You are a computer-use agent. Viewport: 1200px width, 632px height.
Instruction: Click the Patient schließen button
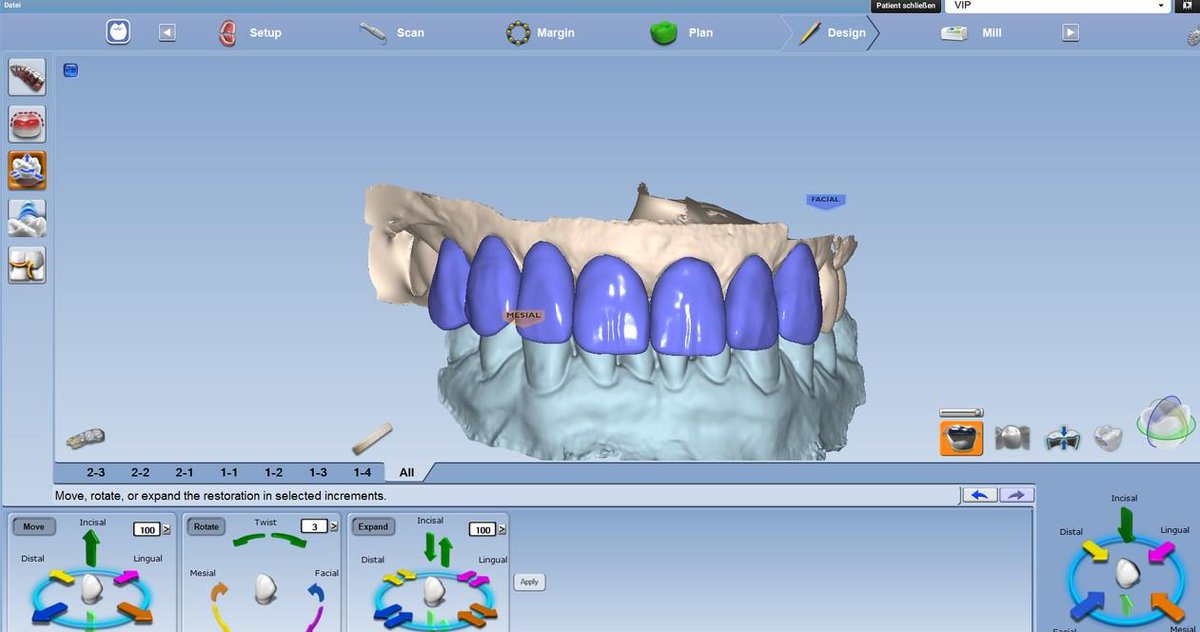[x=905, y=5]
